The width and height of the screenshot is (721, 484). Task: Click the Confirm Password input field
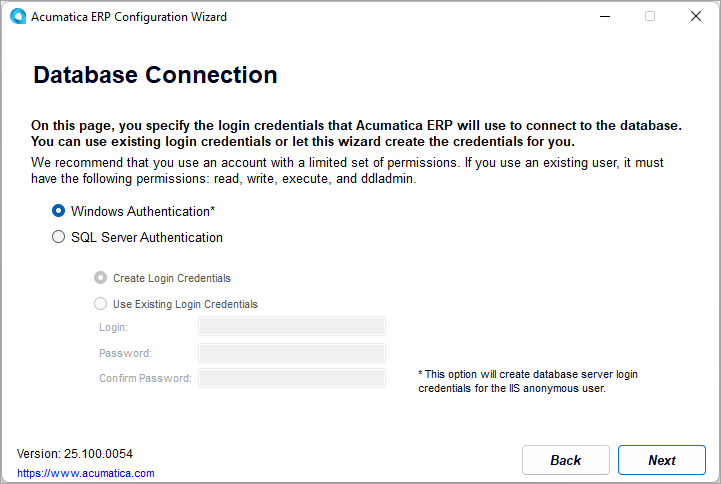pos(291,378)
